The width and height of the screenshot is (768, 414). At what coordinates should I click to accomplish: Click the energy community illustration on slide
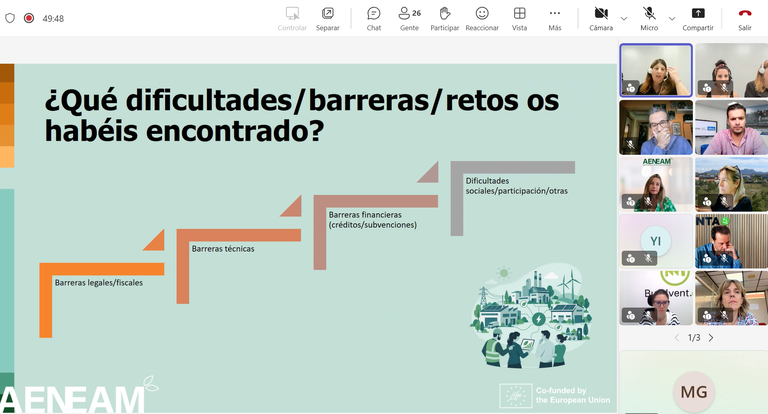click(531, 317)
